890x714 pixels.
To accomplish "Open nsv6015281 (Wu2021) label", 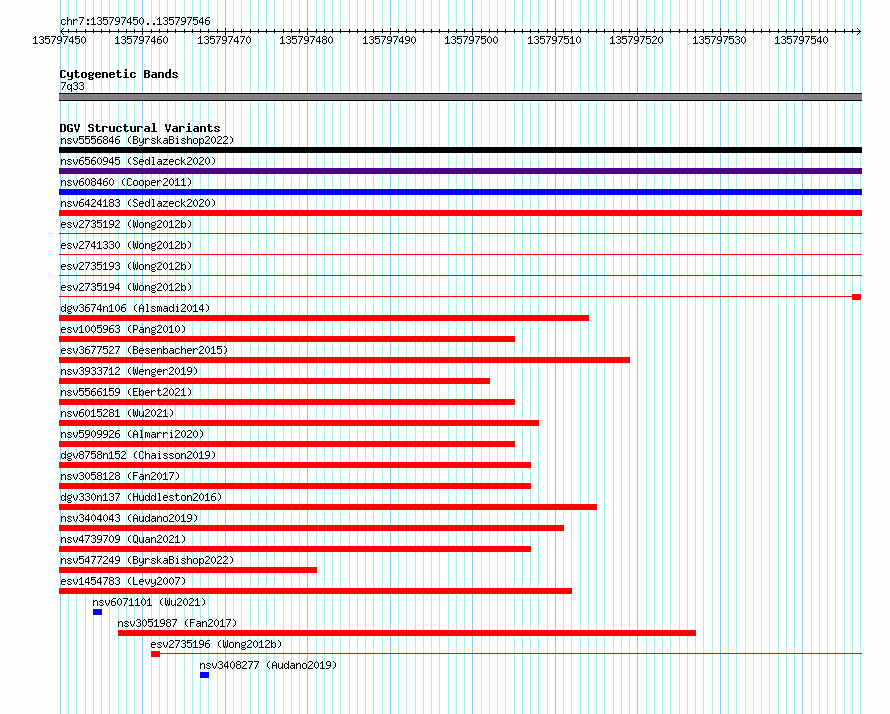I will pyautogui.click(x=117, y=413).
